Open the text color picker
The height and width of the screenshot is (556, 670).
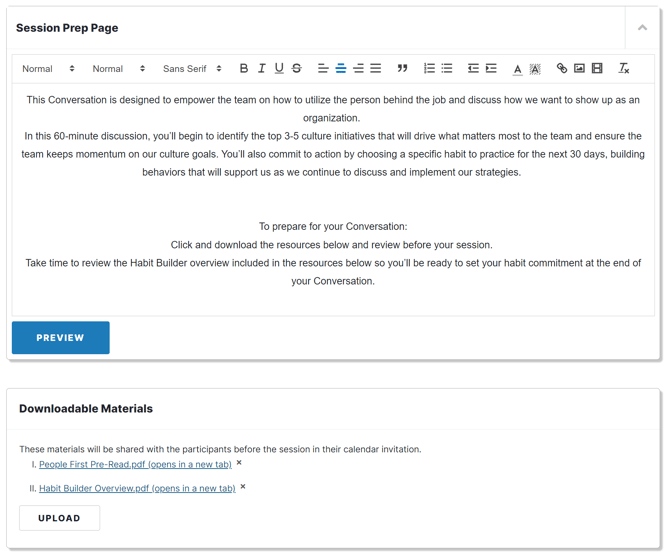pyautogui.click(x=517, y=69)
